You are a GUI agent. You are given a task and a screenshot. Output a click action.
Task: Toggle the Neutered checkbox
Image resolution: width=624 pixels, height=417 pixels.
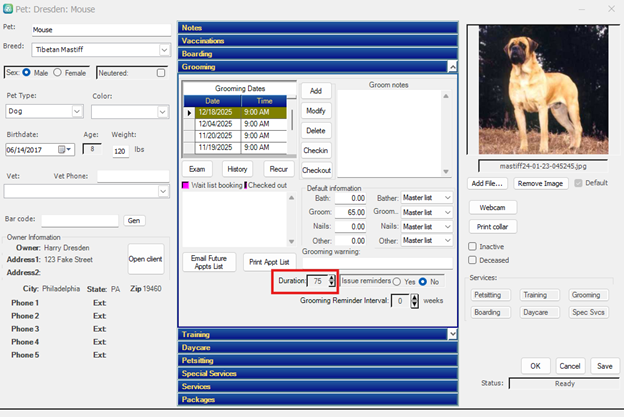161,73
